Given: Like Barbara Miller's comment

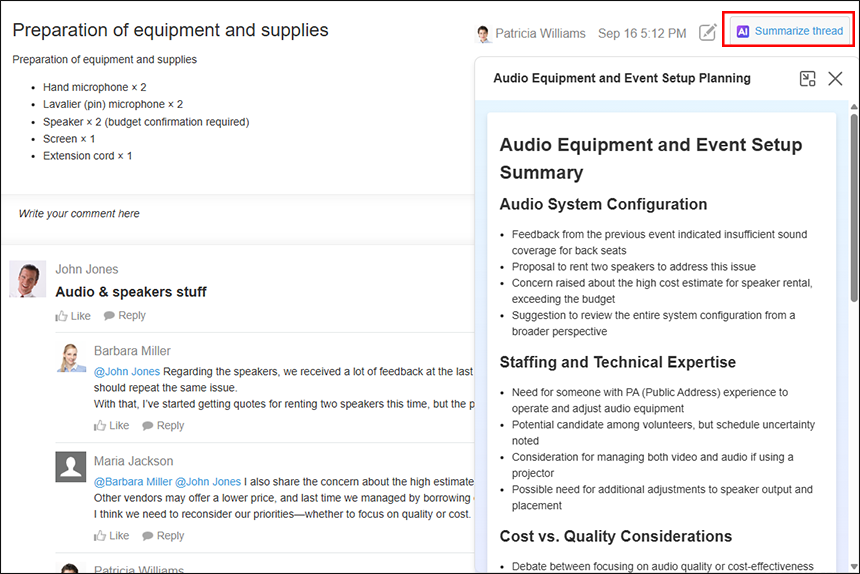Looking at the screenshot, I should [x=112, y=426].
